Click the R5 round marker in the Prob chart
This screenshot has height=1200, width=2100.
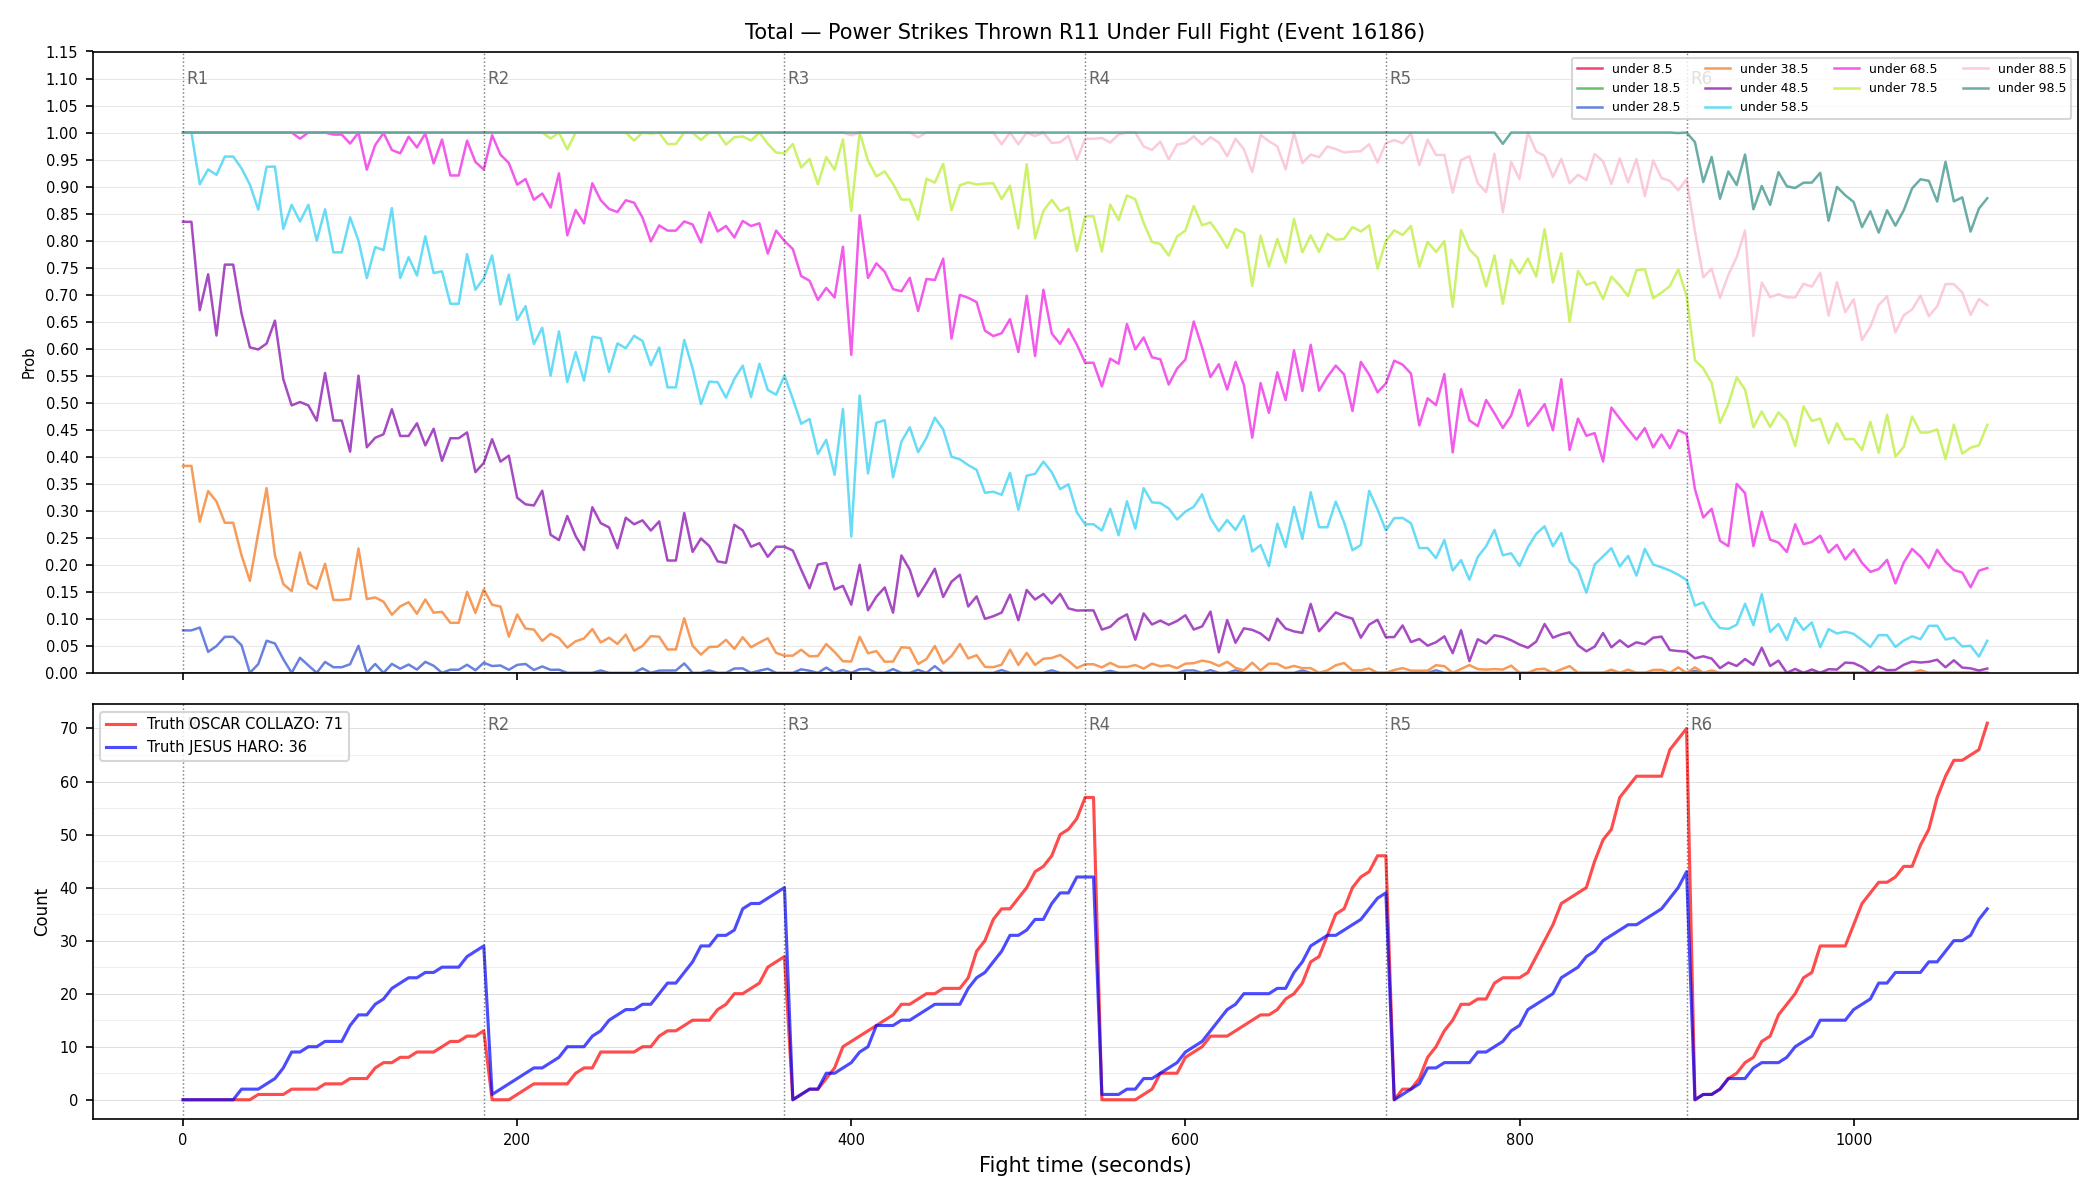[1400, 78]
